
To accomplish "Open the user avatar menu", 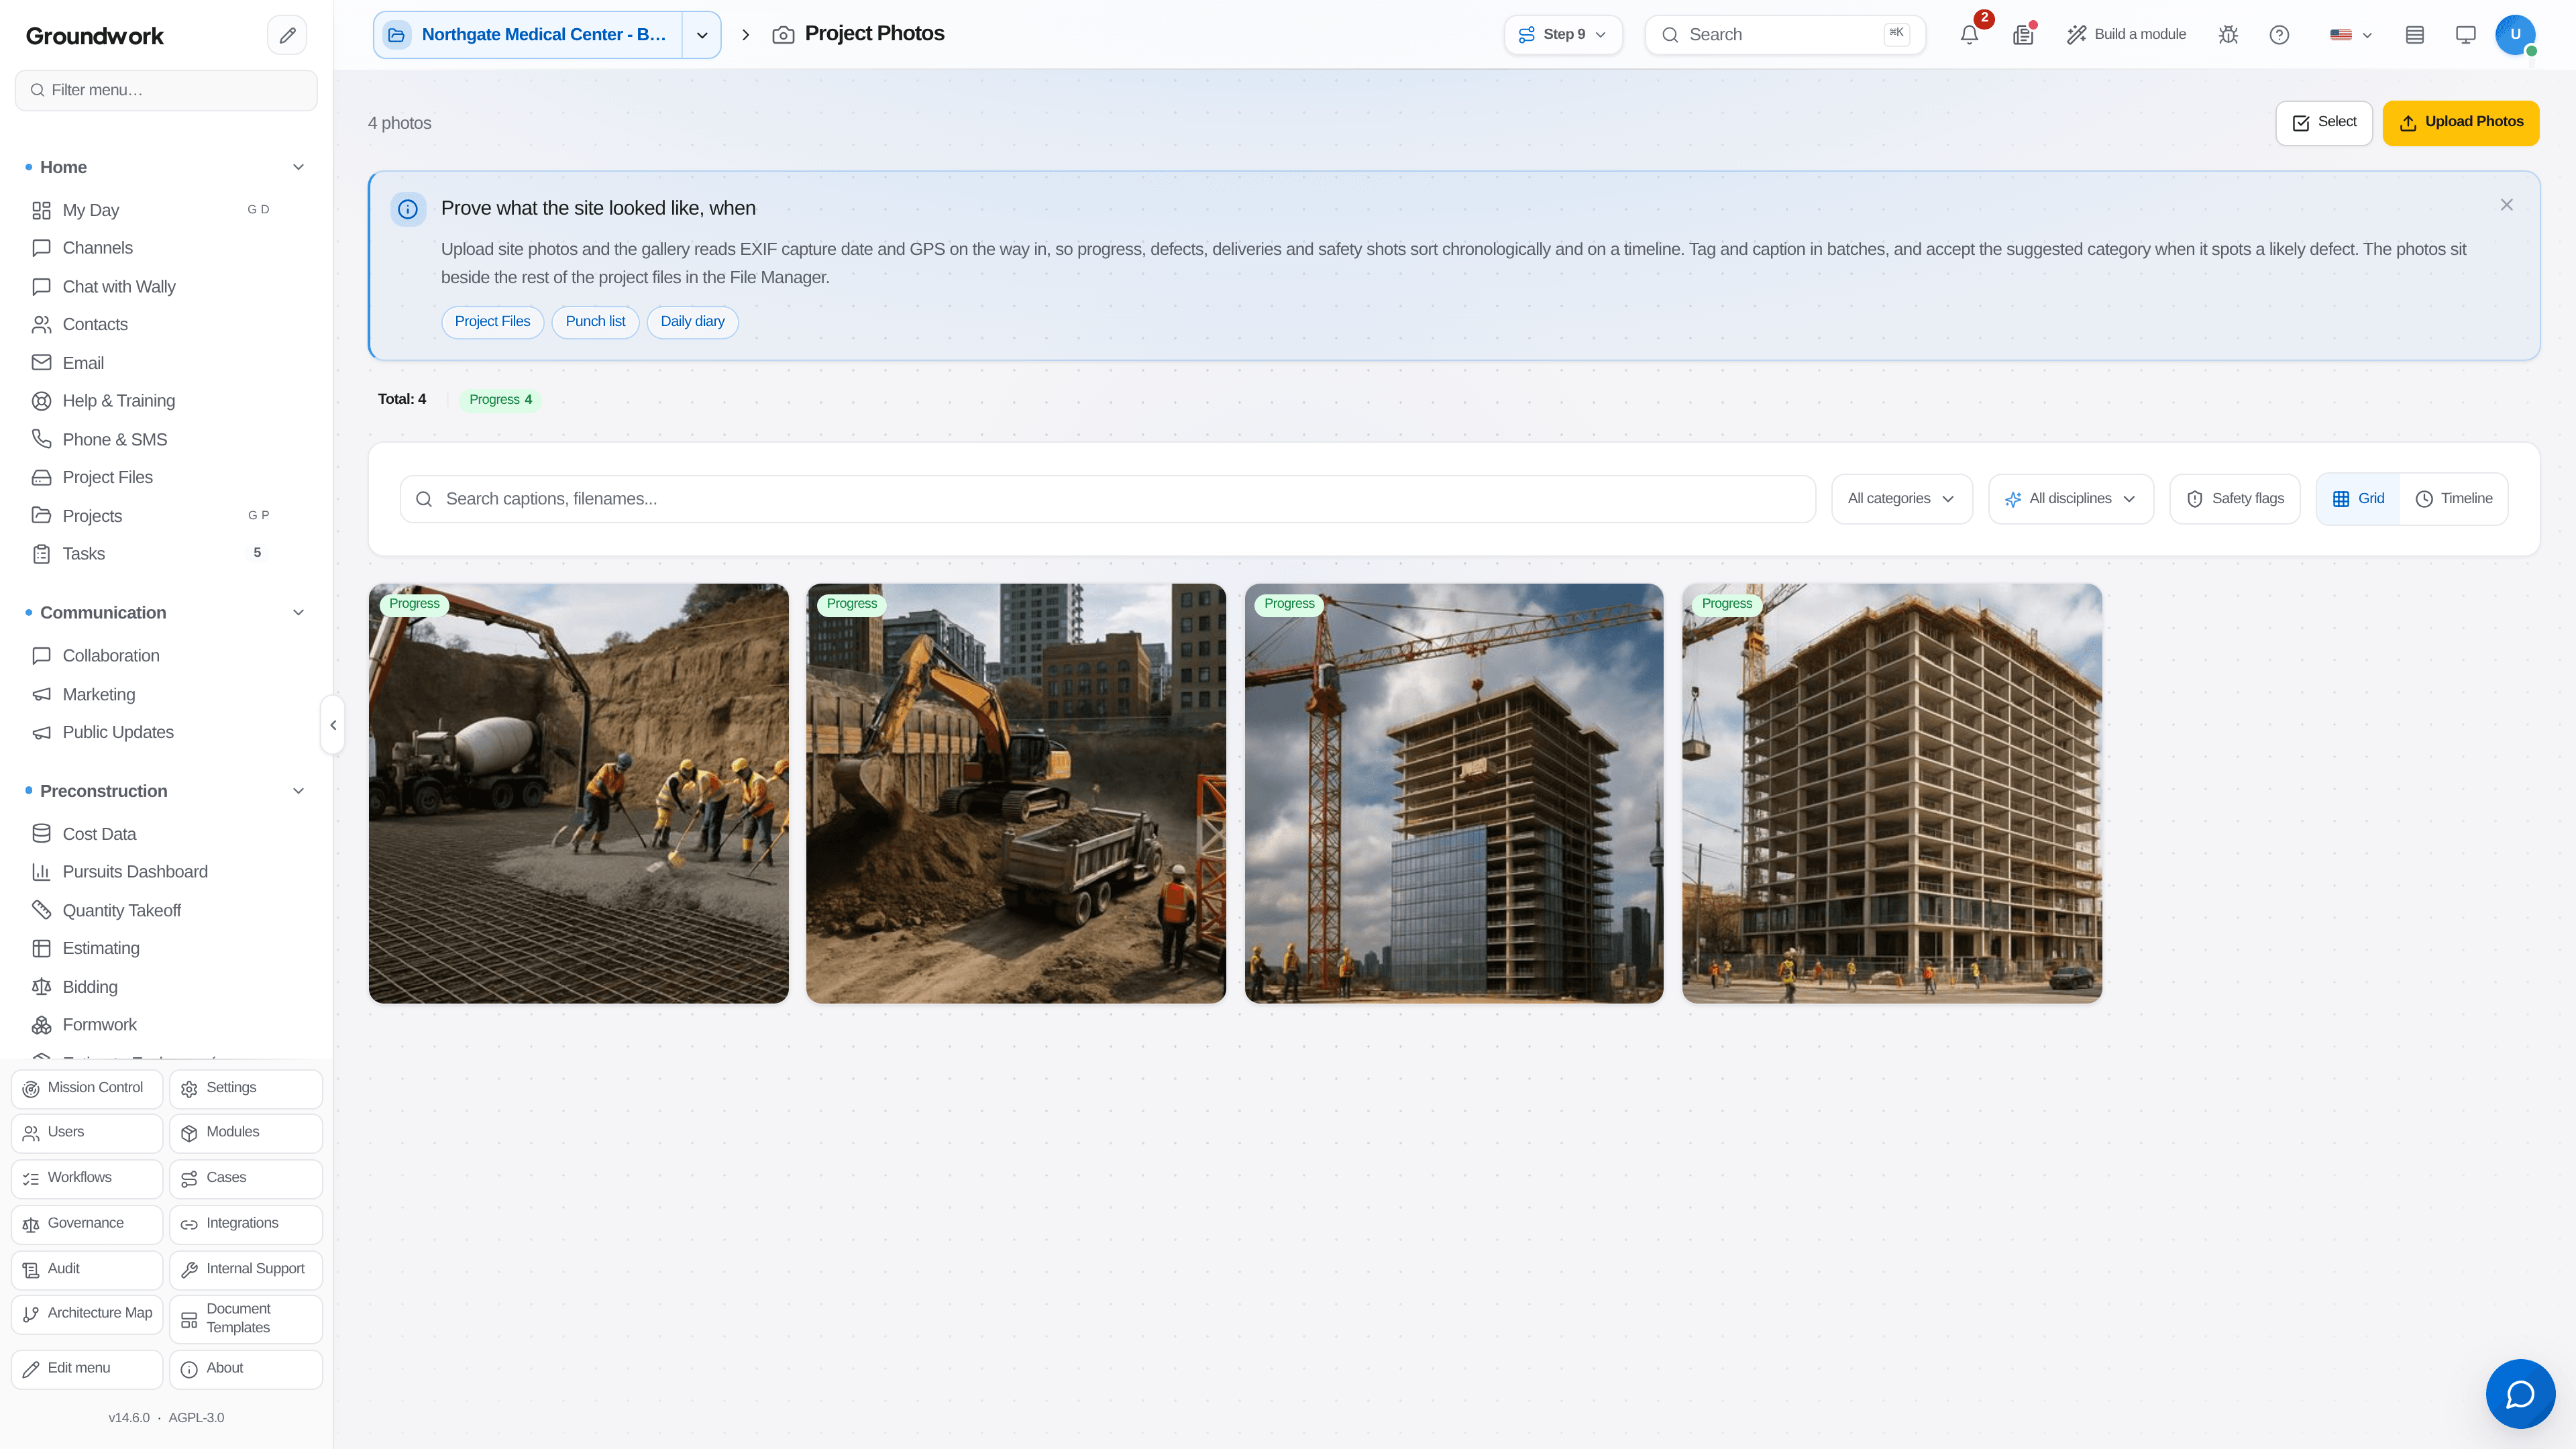I will click(x=2515, y=35).
